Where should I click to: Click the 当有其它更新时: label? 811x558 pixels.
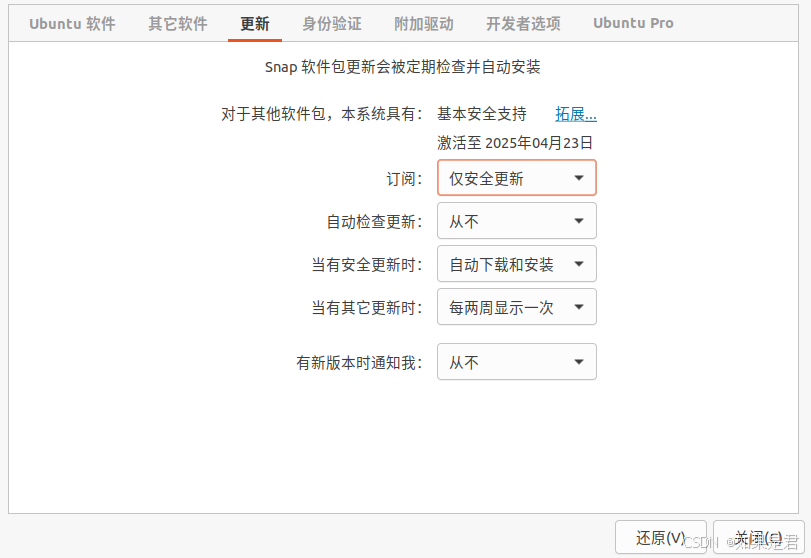click(x=367, y=308)
